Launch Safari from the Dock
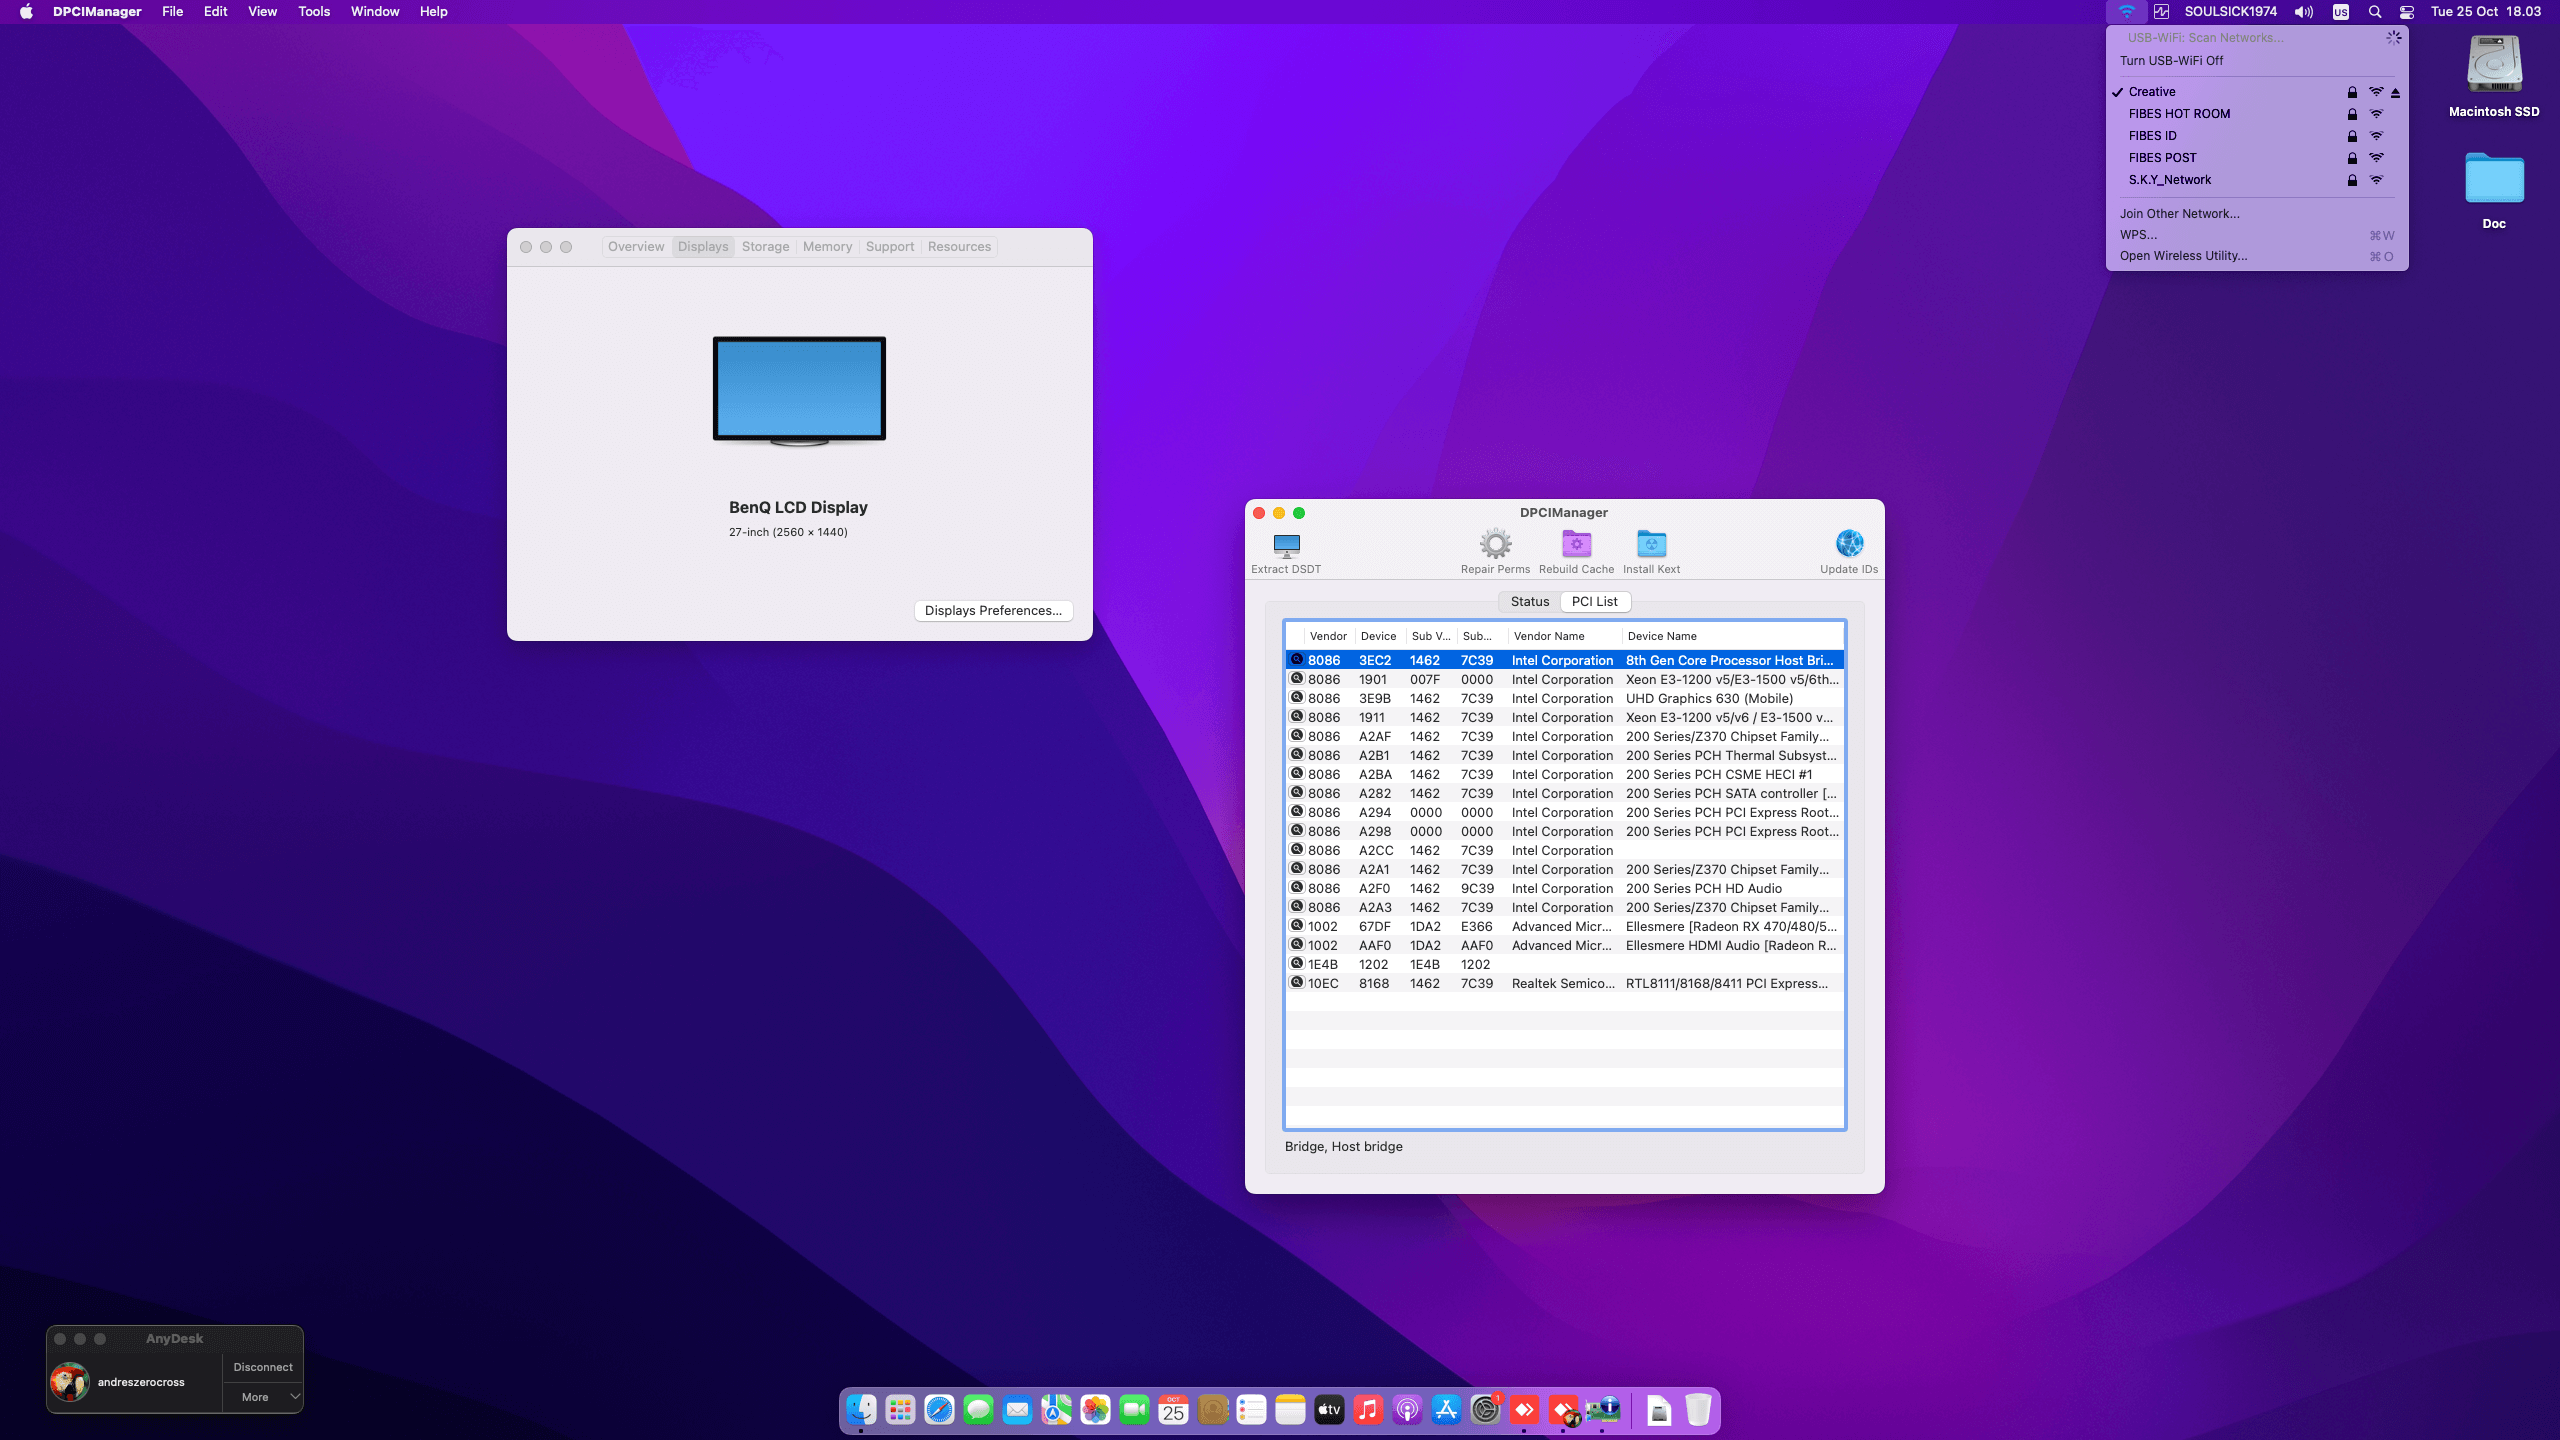Screen dimensions: 2560x1440 click(x=939, y=1410)
